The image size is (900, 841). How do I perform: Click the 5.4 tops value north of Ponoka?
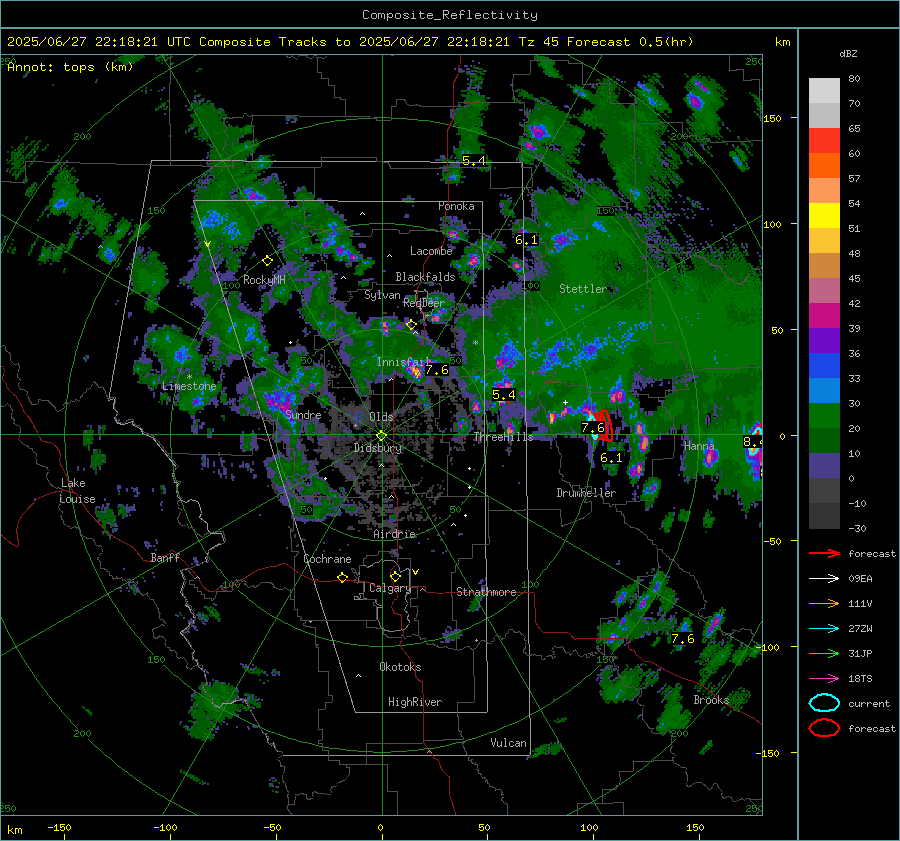click(x=474, y=161)
